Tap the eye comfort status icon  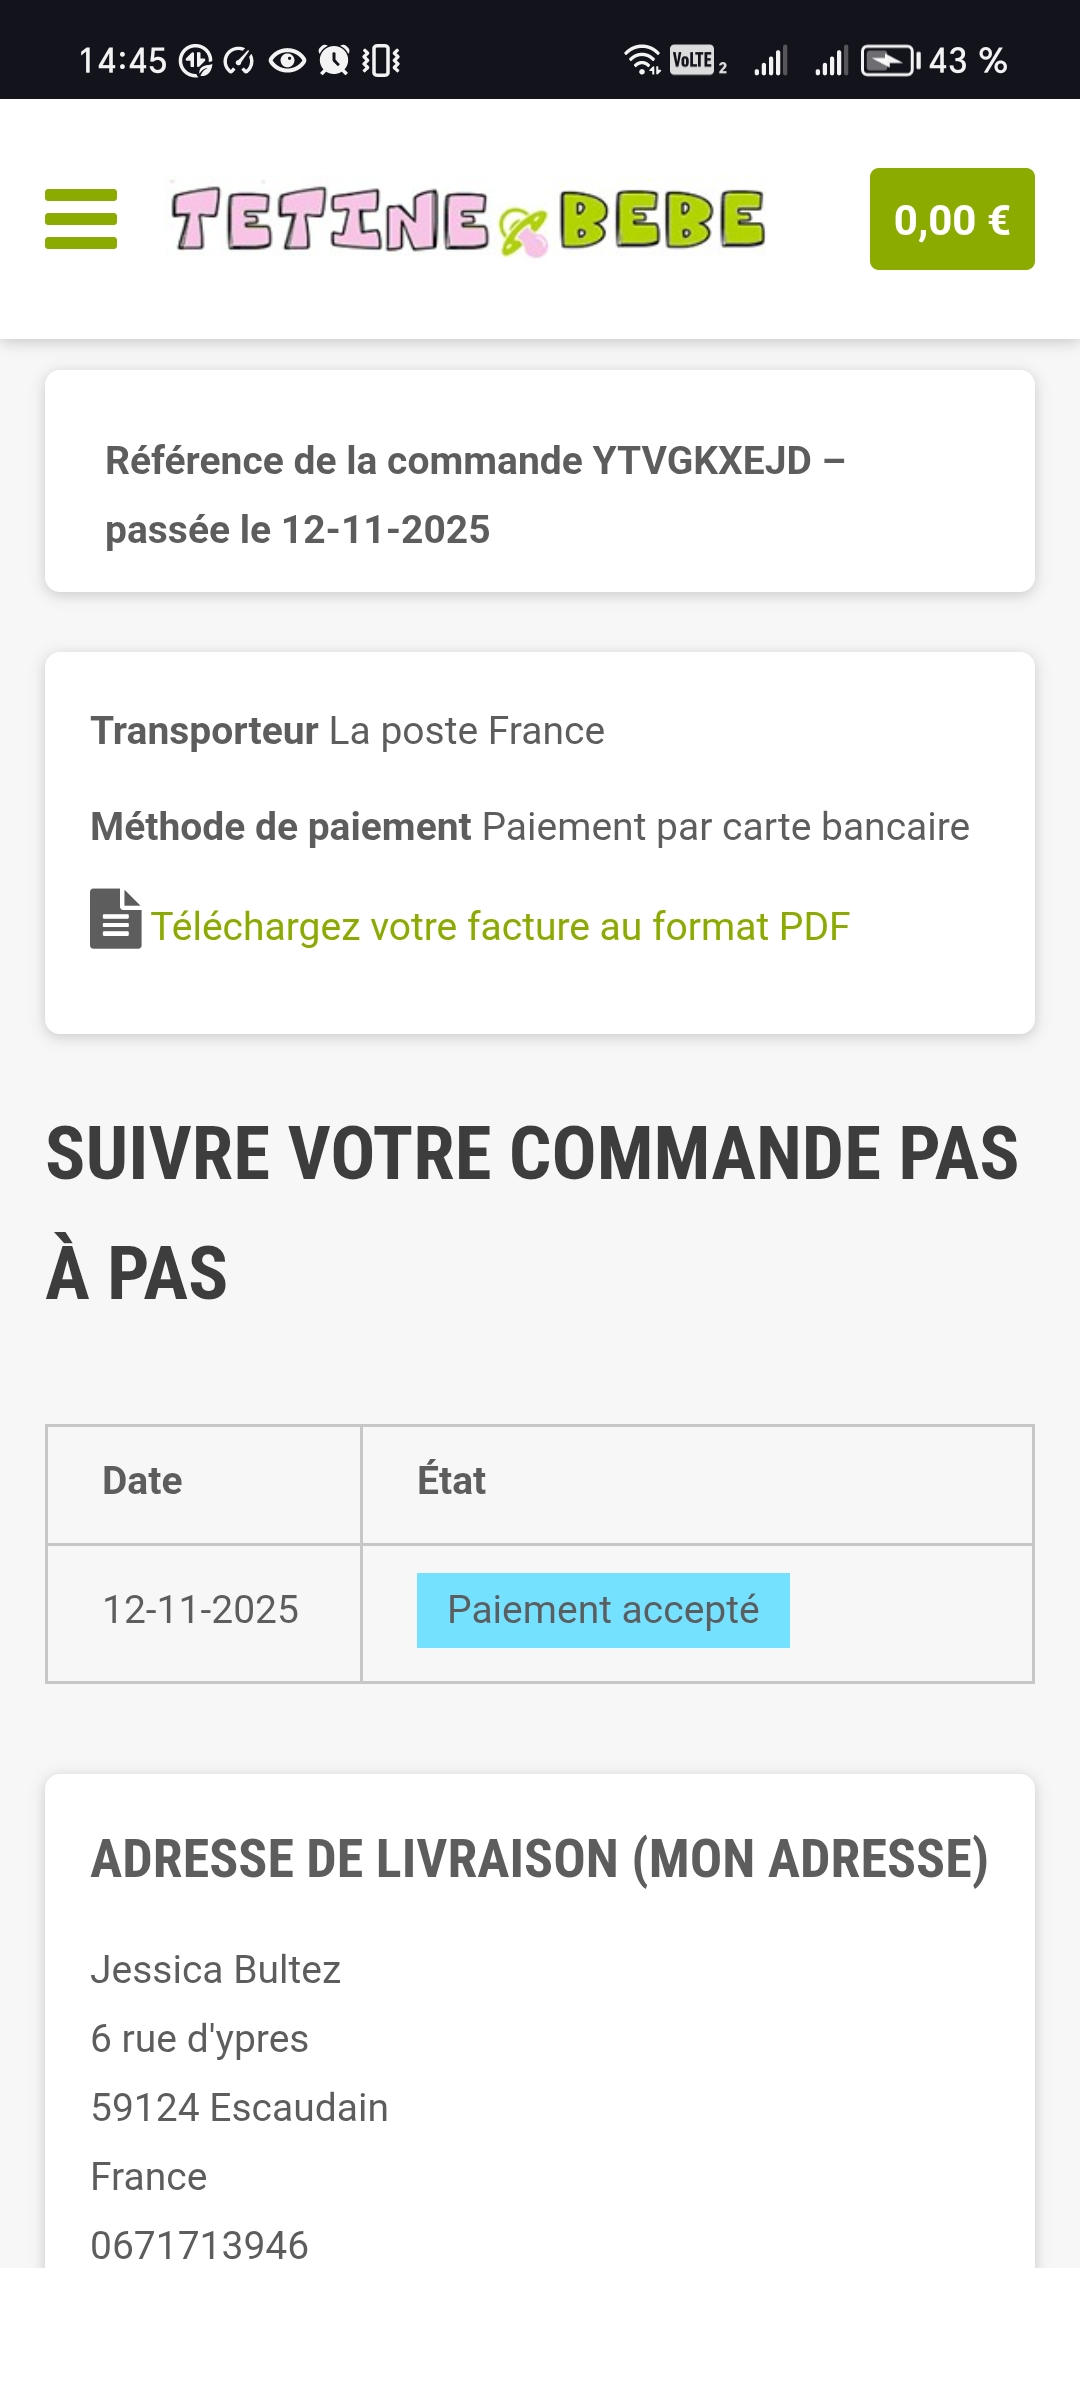pyautogui.click(x=287, y=61)
